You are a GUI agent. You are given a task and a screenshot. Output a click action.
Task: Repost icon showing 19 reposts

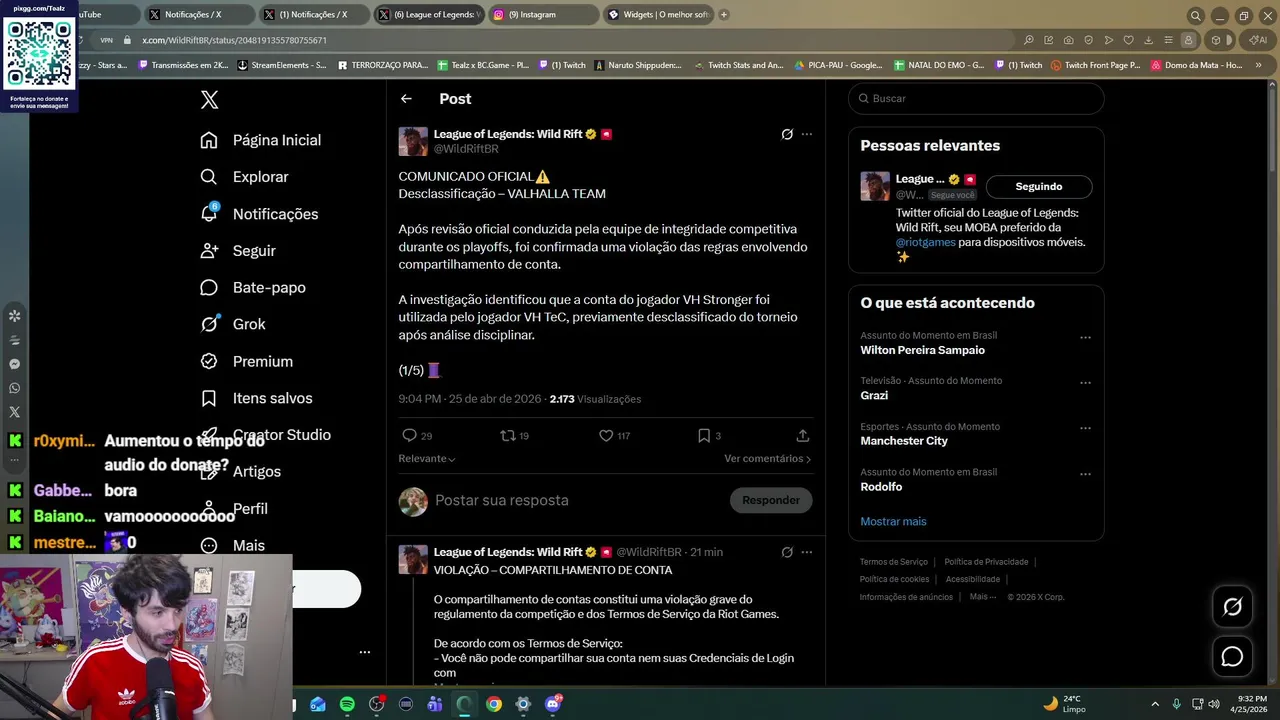[x=507, y=436]
